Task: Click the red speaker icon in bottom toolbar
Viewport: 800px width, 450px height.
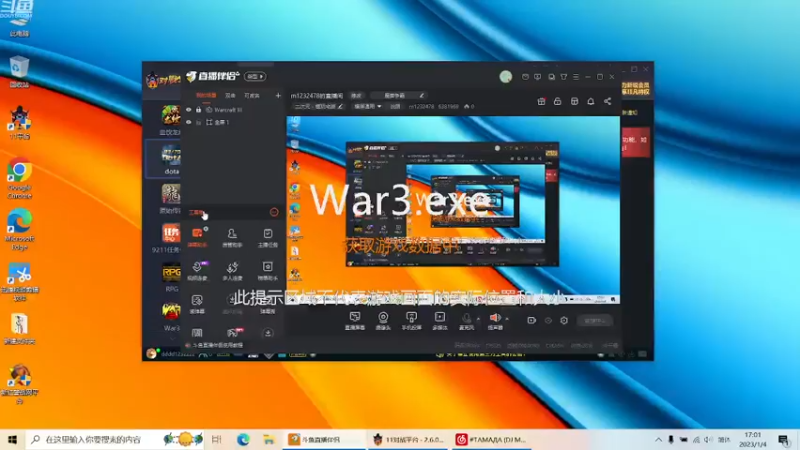Action: pos(495,318)
